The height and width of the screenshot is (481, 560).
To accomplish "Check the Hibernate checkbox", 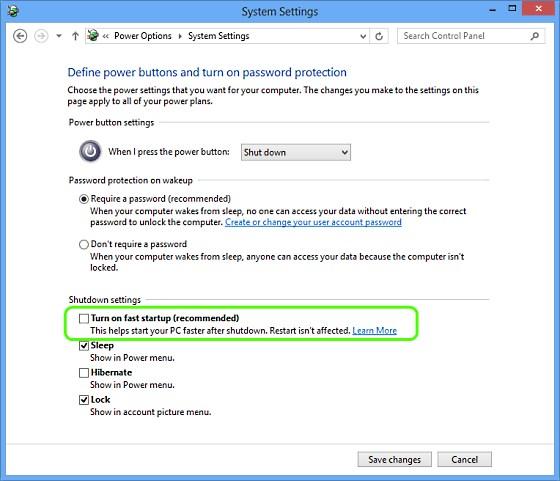I will click(84, 373).
